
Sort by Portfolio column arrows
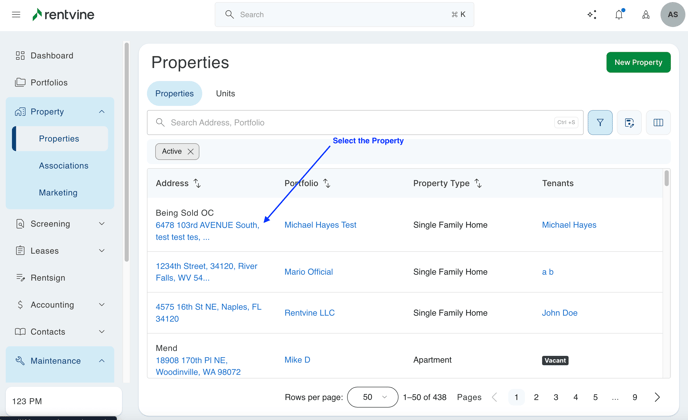327,184
